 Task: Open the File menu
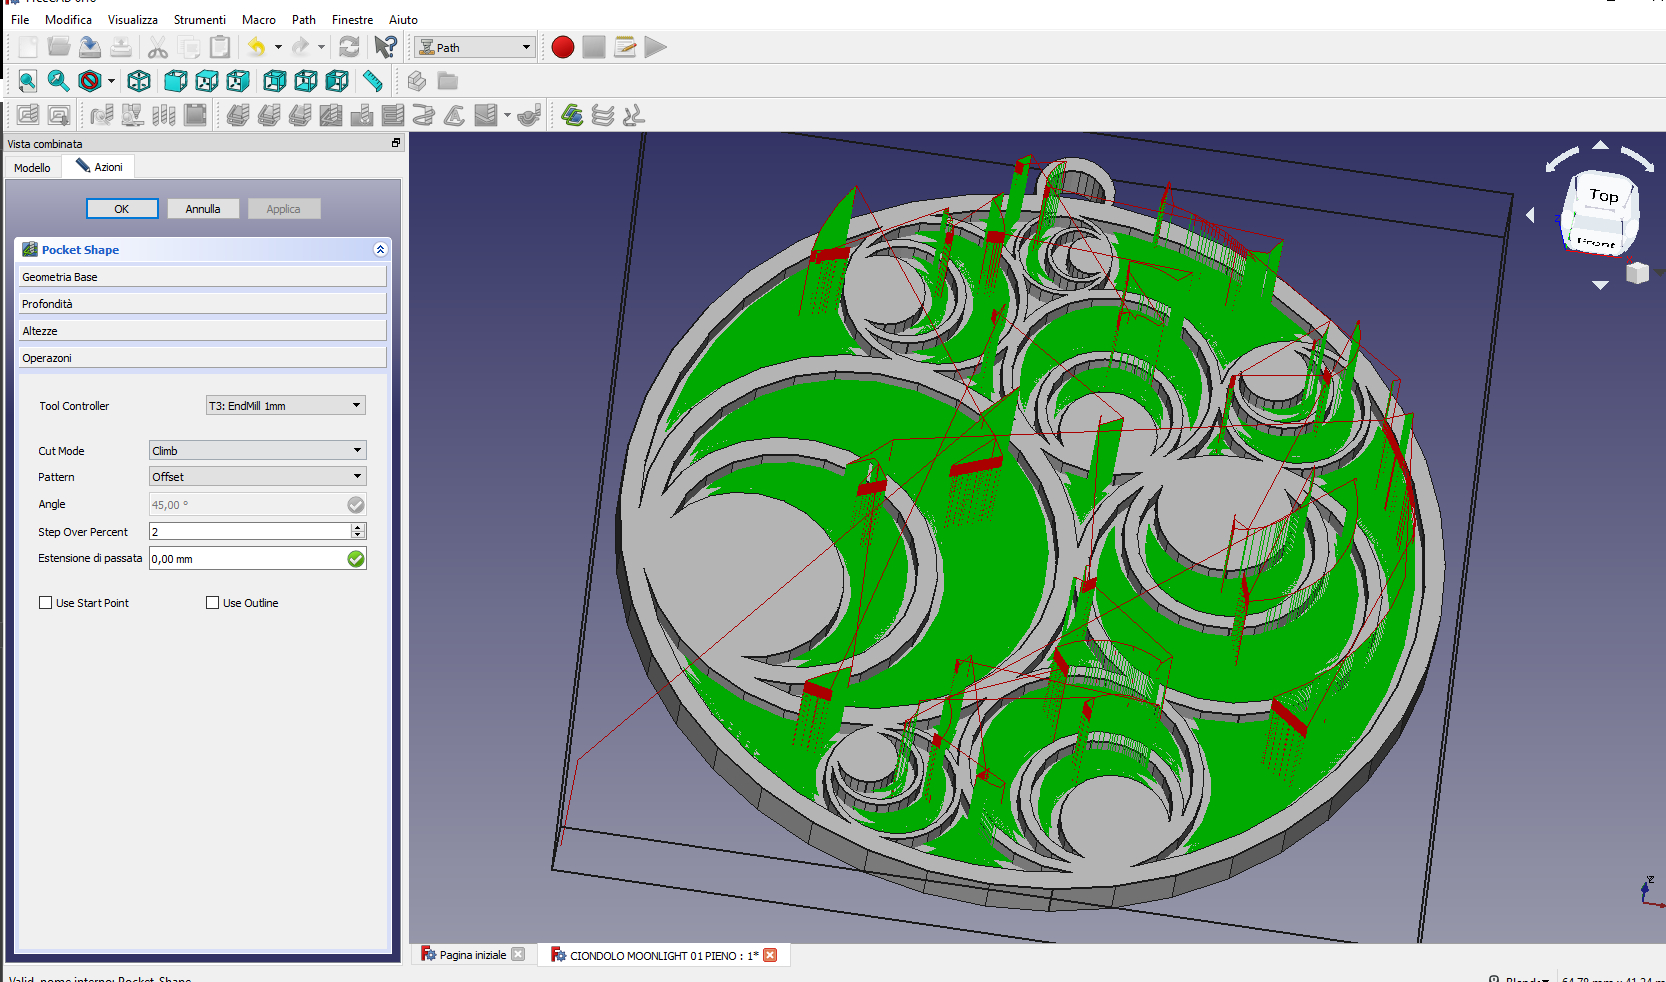[x=20, y=19]
